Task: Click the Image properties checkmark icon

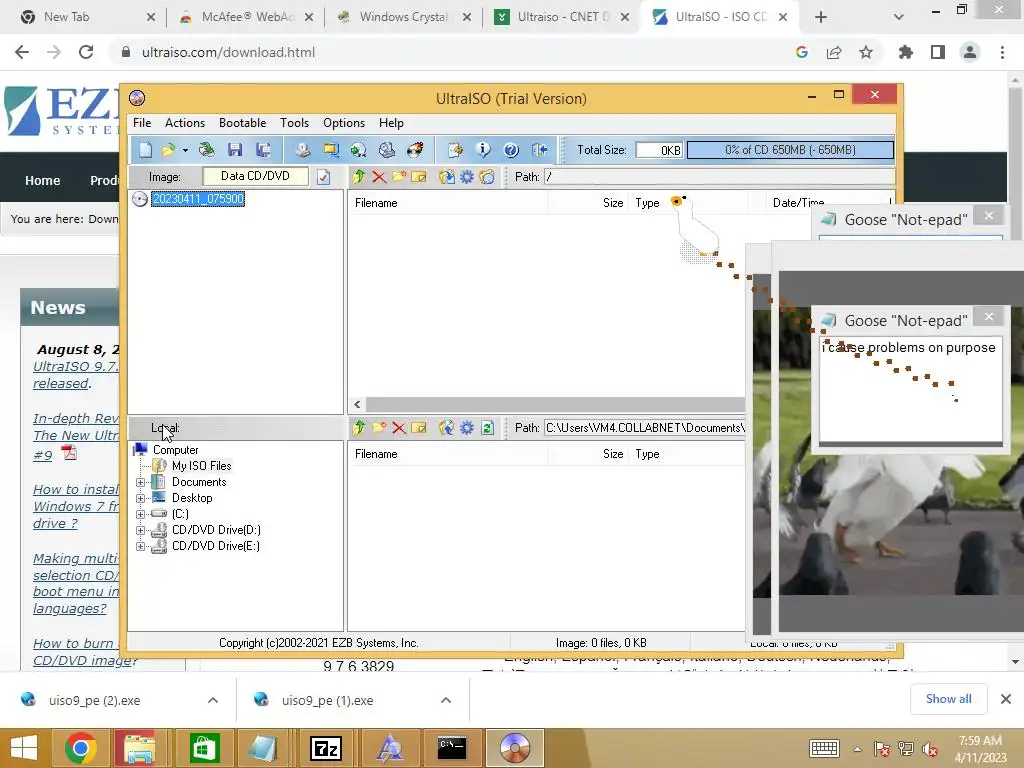Action: [324, 176]
